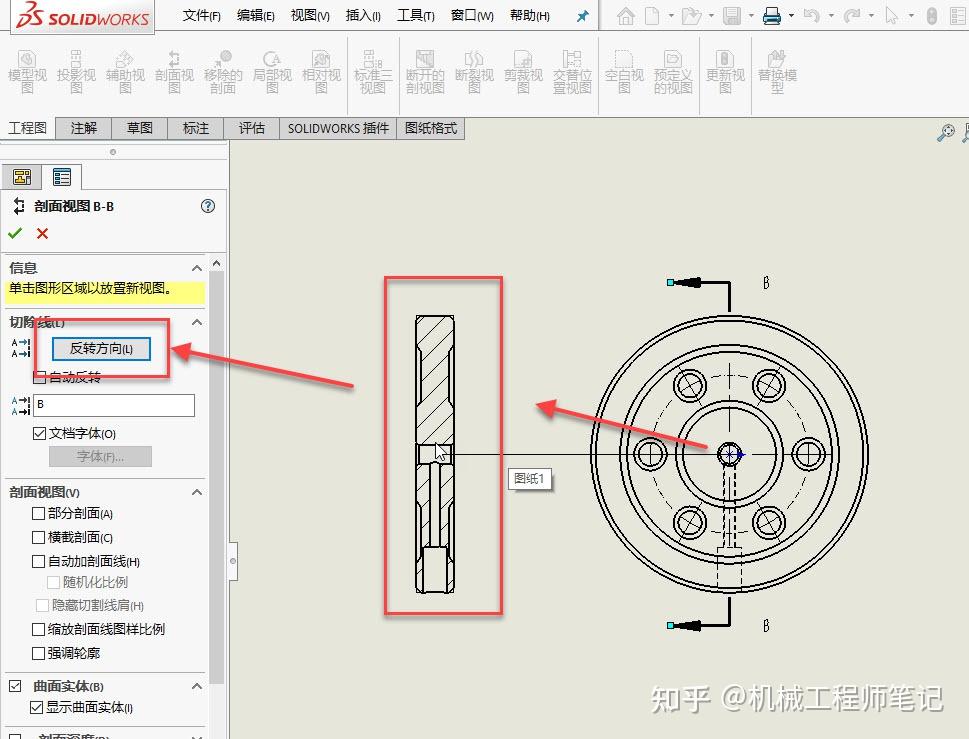Click the Model View (模型视图) icon
The width and height of the screenshot is (969, 739).
pyautogui.click(x=27, y=72)
